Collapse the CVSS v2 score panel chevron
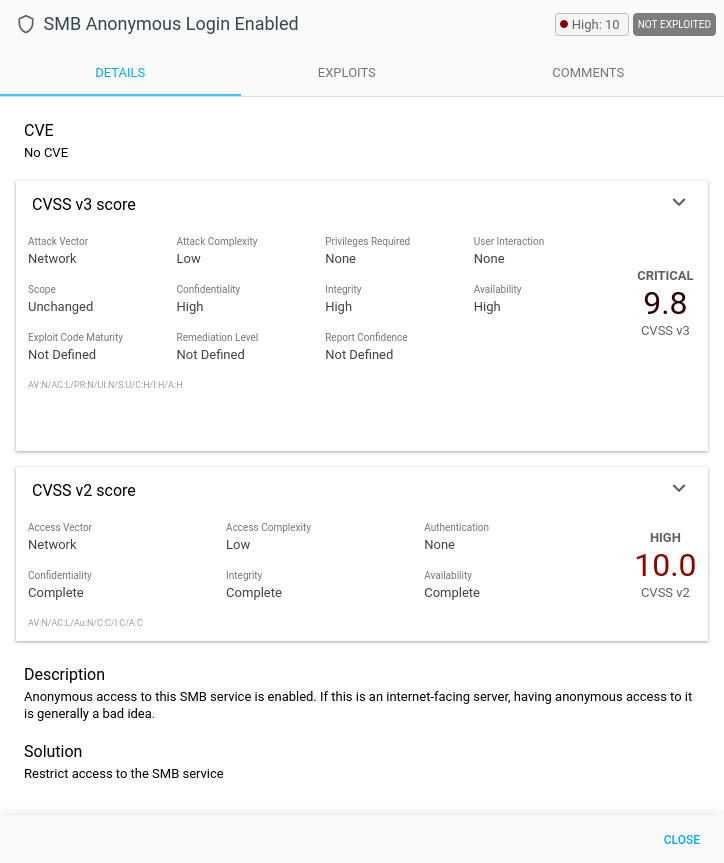 (679, 489)
